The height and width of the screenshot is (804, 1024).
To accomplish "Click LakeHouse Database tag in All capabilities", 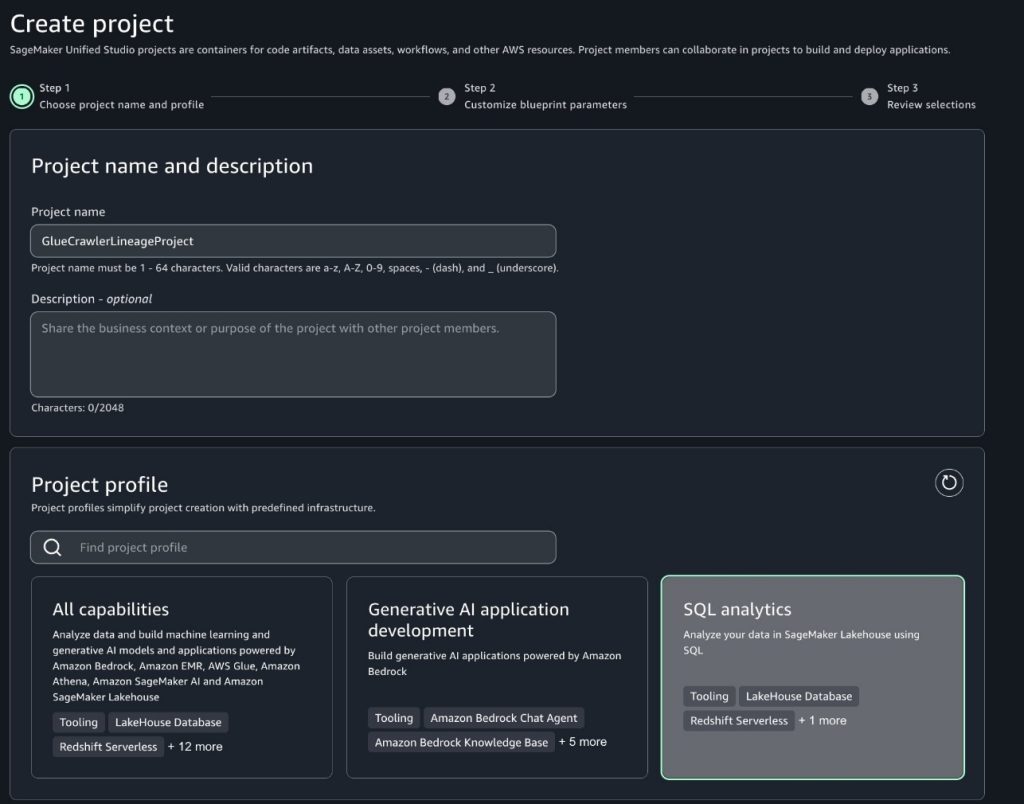I will pos(168,722).
